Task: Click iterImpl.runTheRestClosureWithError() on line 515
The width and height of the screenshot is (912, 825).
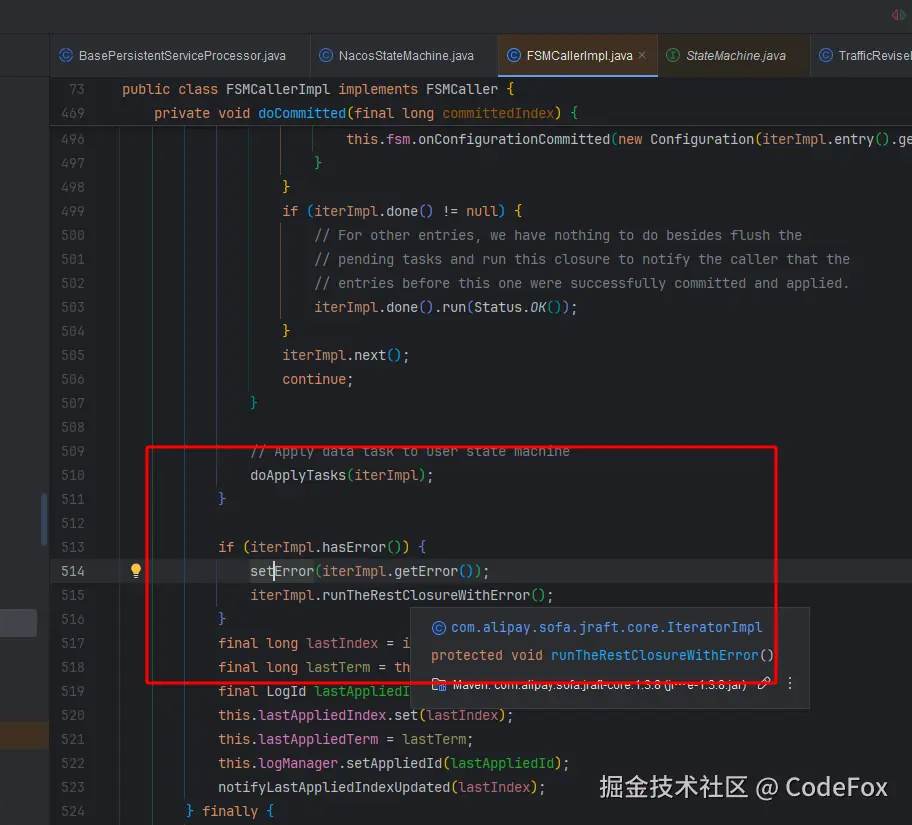Action: (x=397, y=595)
